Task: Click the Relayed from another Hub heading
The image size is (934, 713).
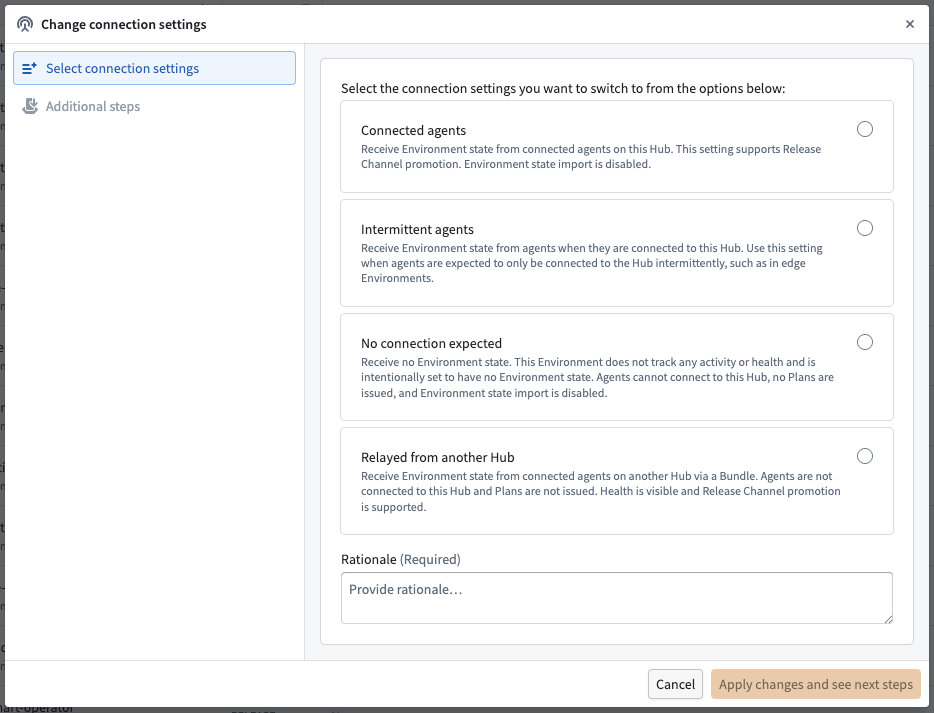Action: (x=438, y=457)
